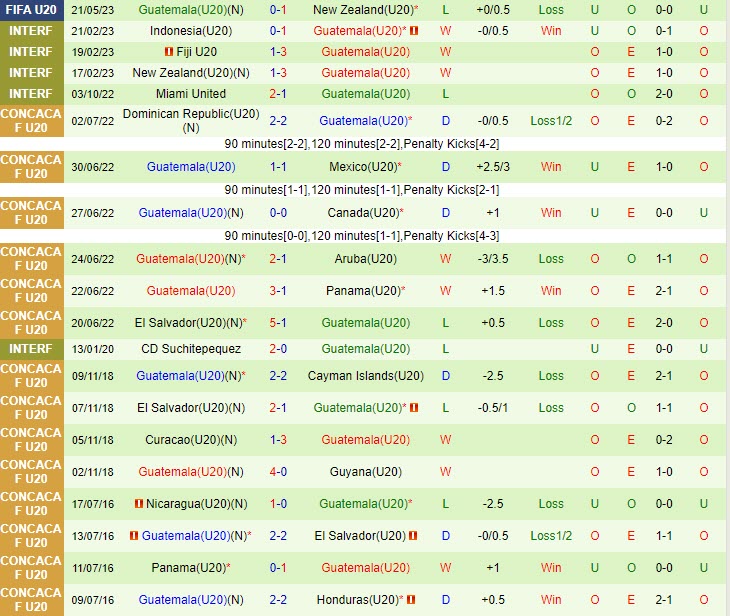The width and height of the screenshot is (730, 616).
Task: Click L result in CD Suchitepequez row
Action: pos(446,349)
